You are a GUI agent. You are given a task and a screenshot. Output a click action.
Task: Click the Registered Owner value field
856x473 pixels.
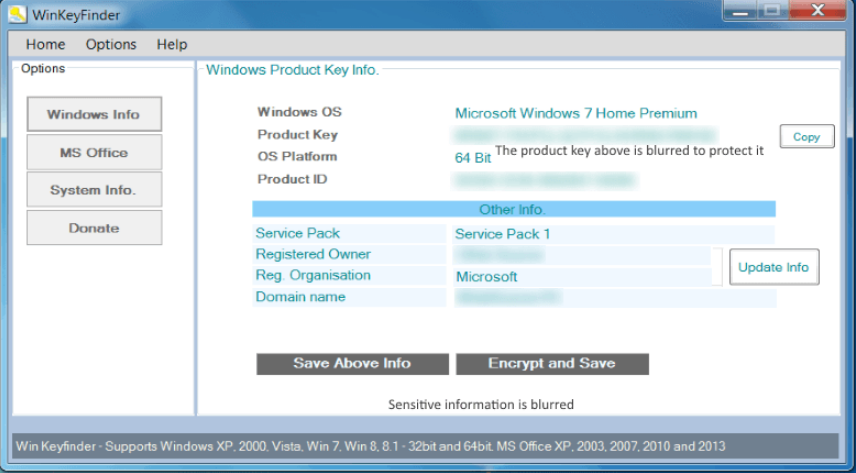(x=582, y=255)
